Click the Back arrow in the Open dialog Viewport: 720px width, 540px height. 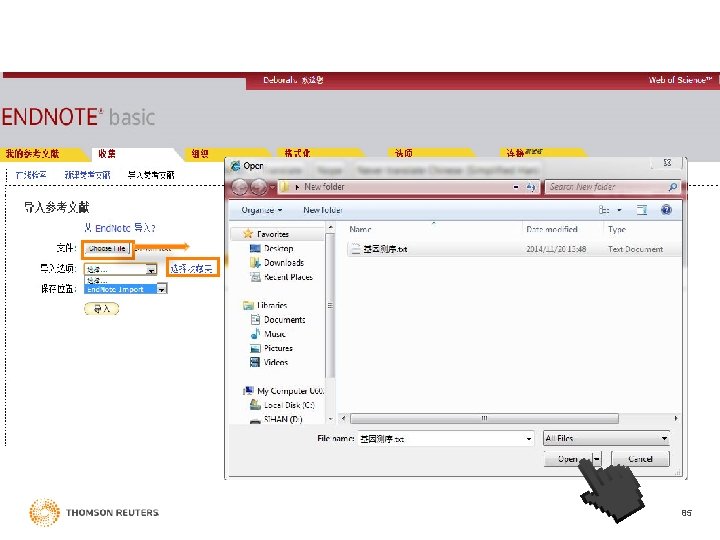pyautogui.click(x=239, y=187)
